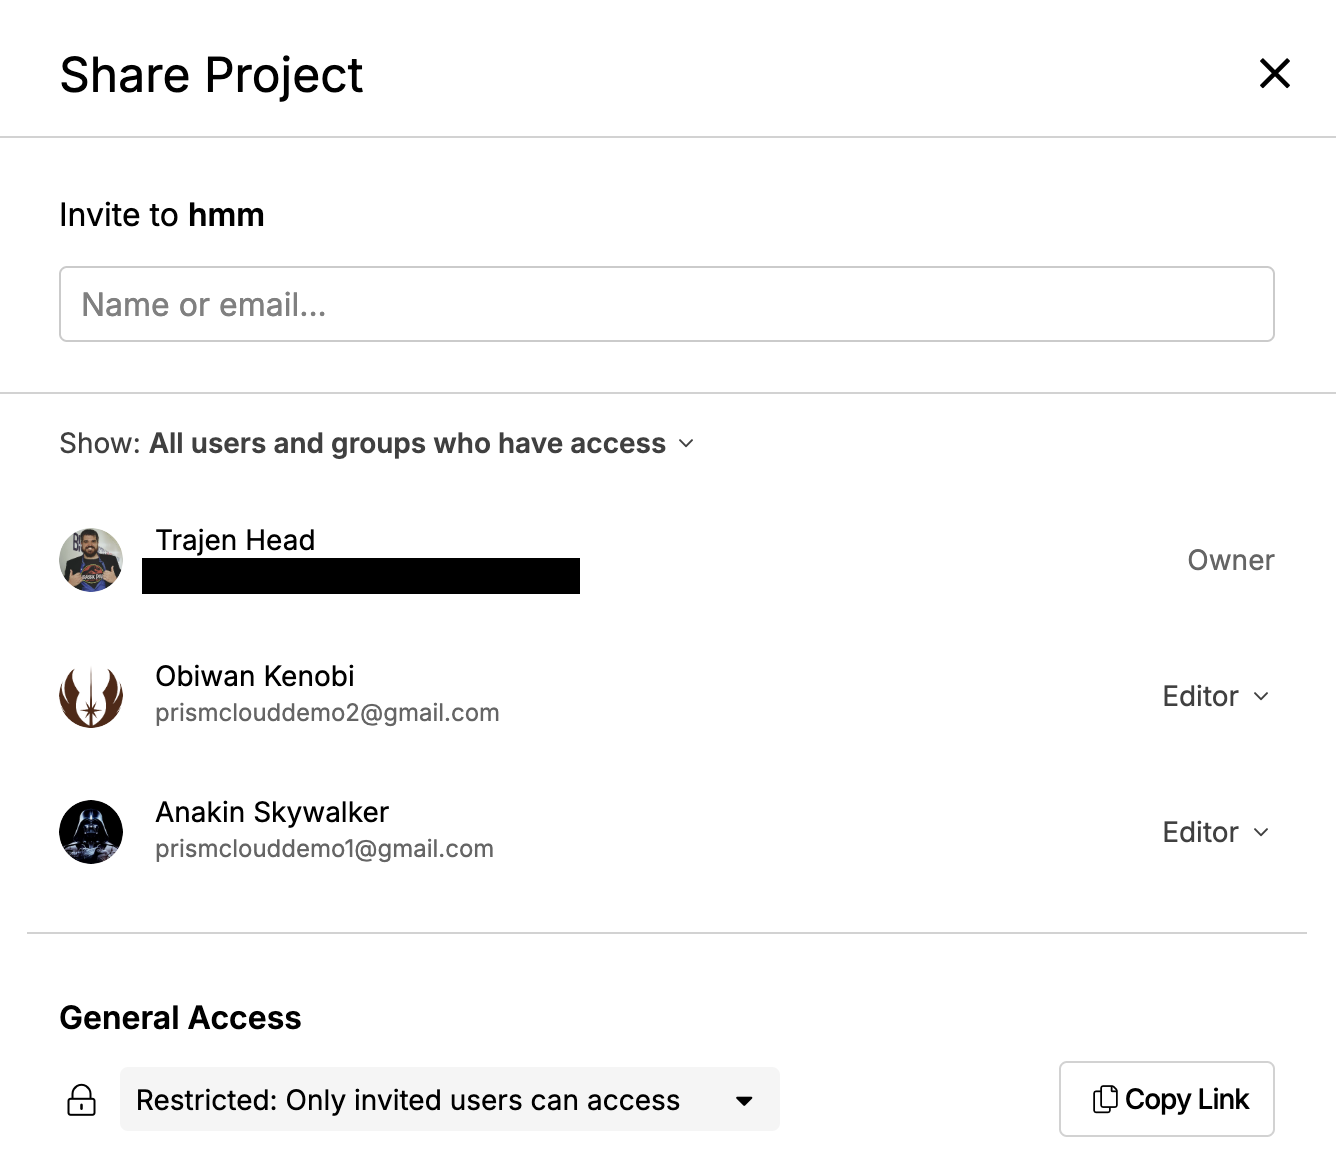Screen dimensions: 1336x1166
Task: Click the Obiwan Kenobi name
Action: click(255, 676)
